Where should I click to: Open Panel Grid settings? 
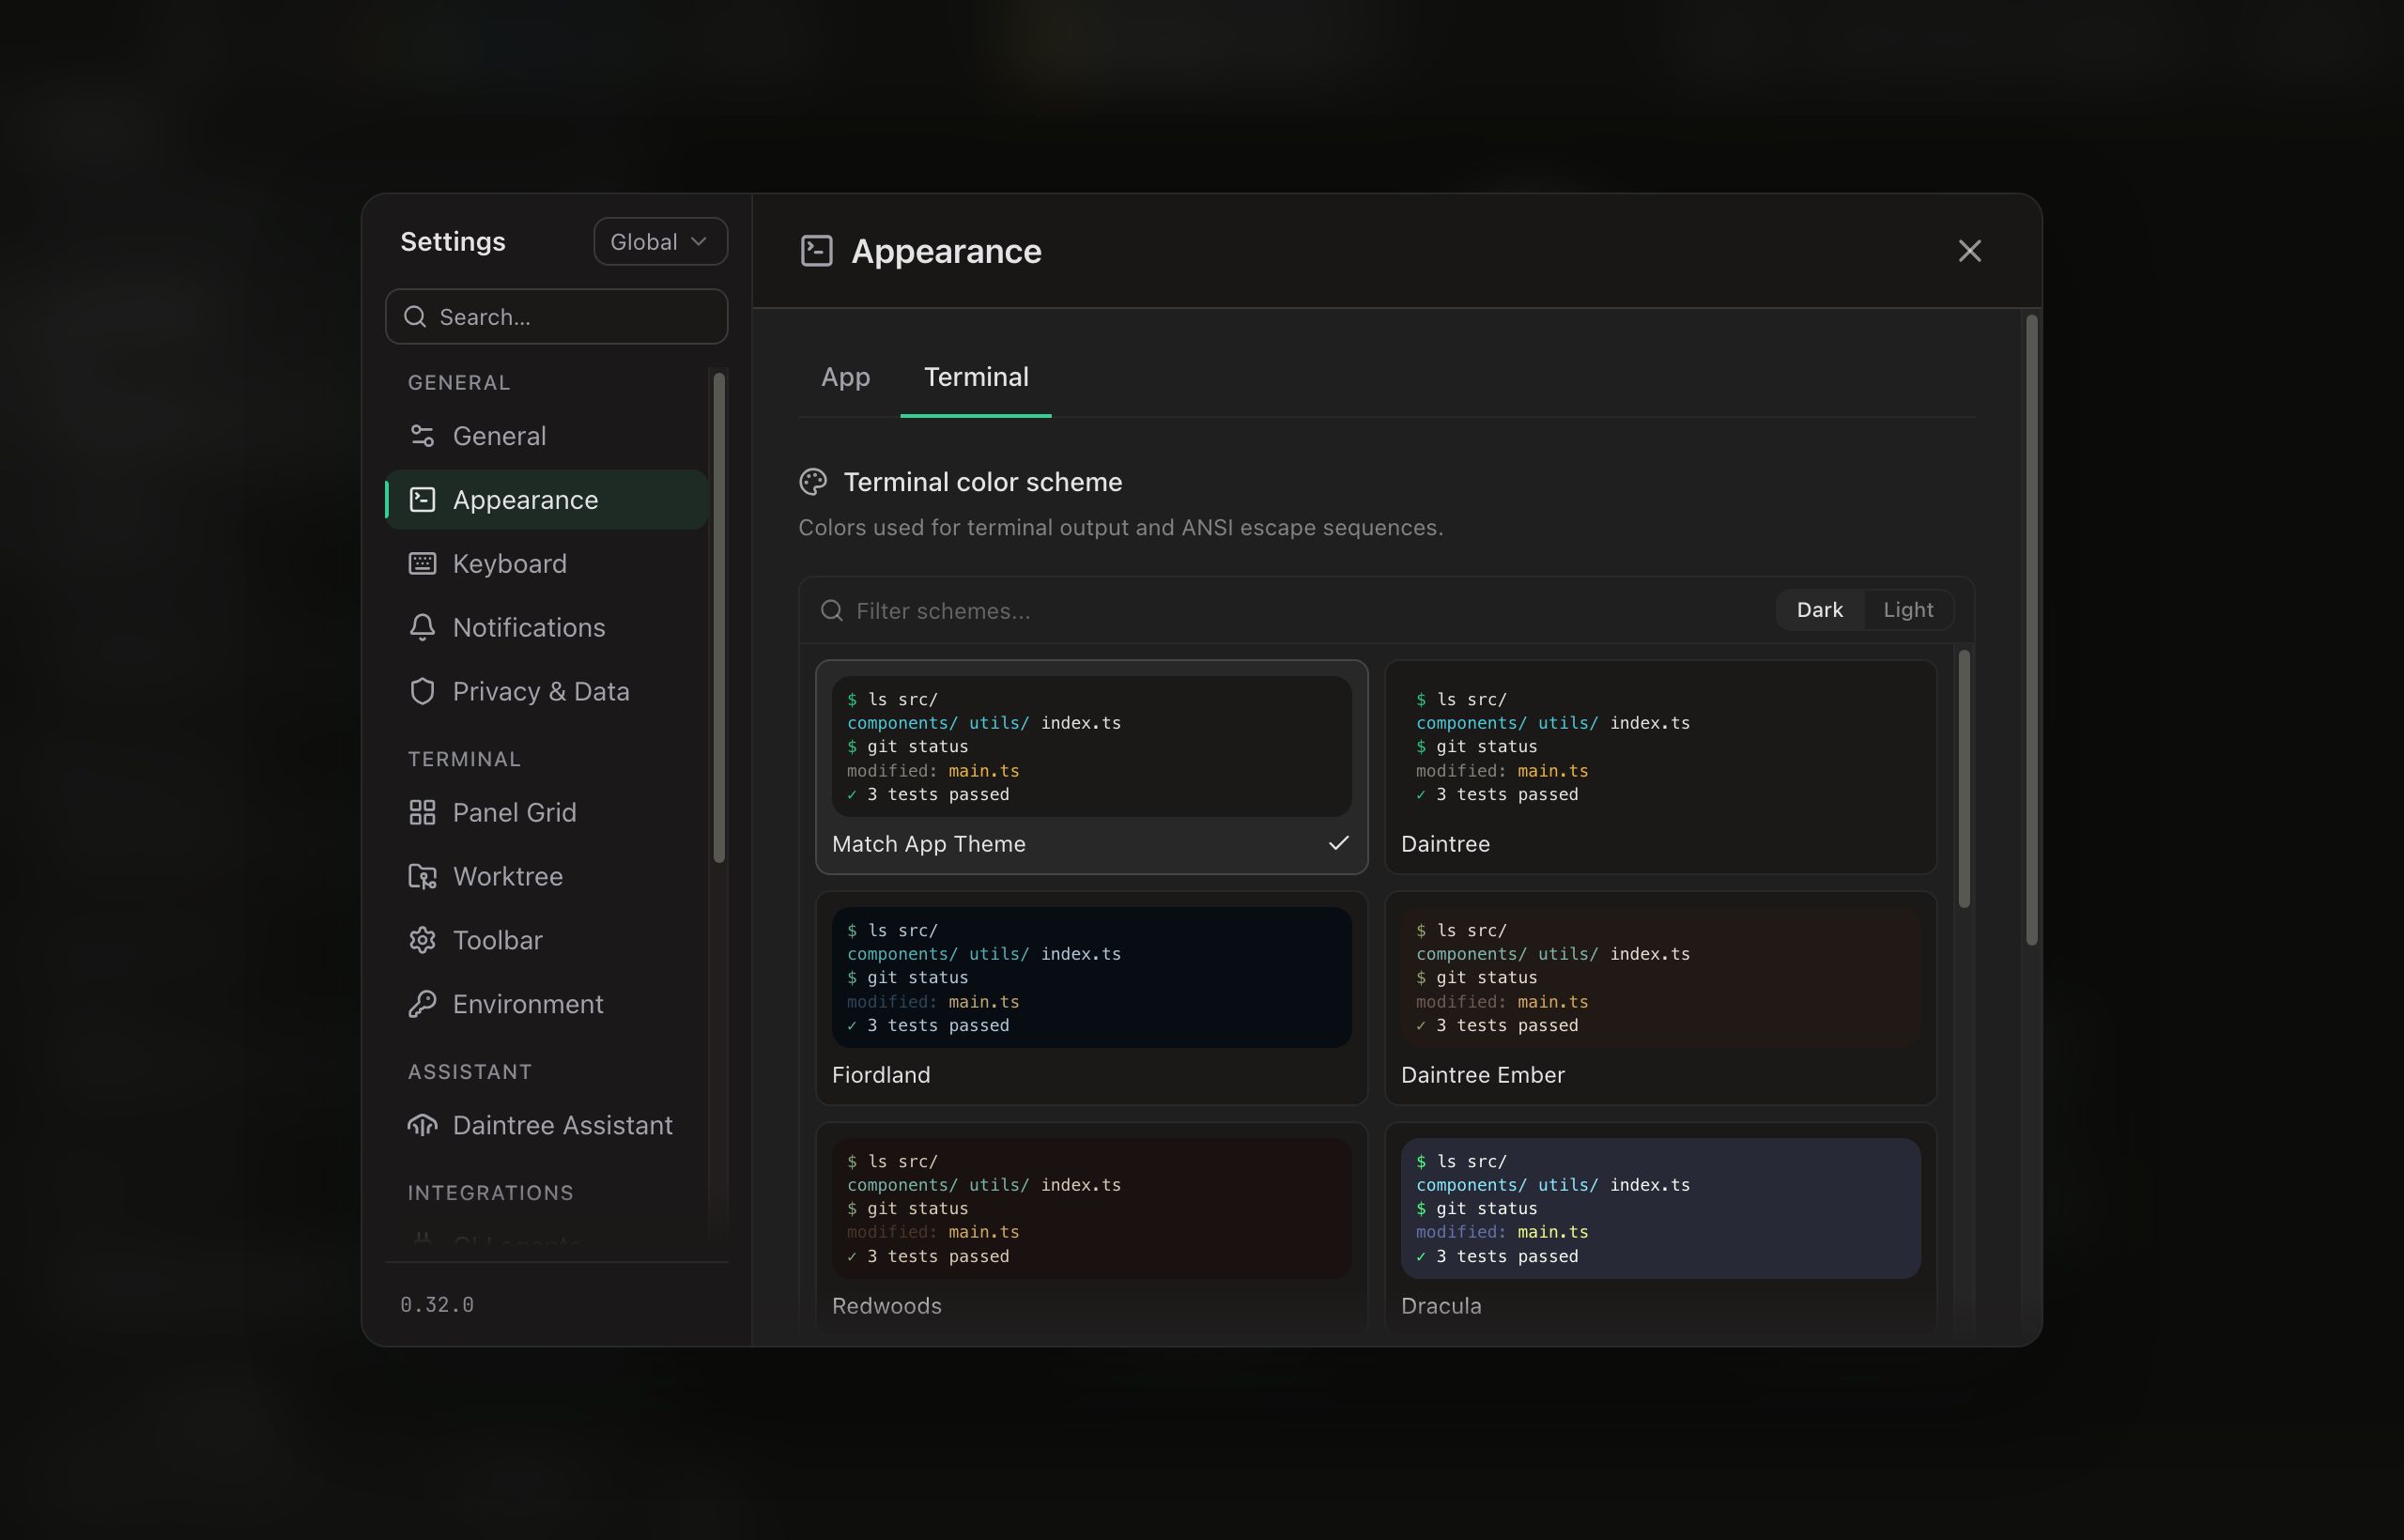[x=547, y=813]
